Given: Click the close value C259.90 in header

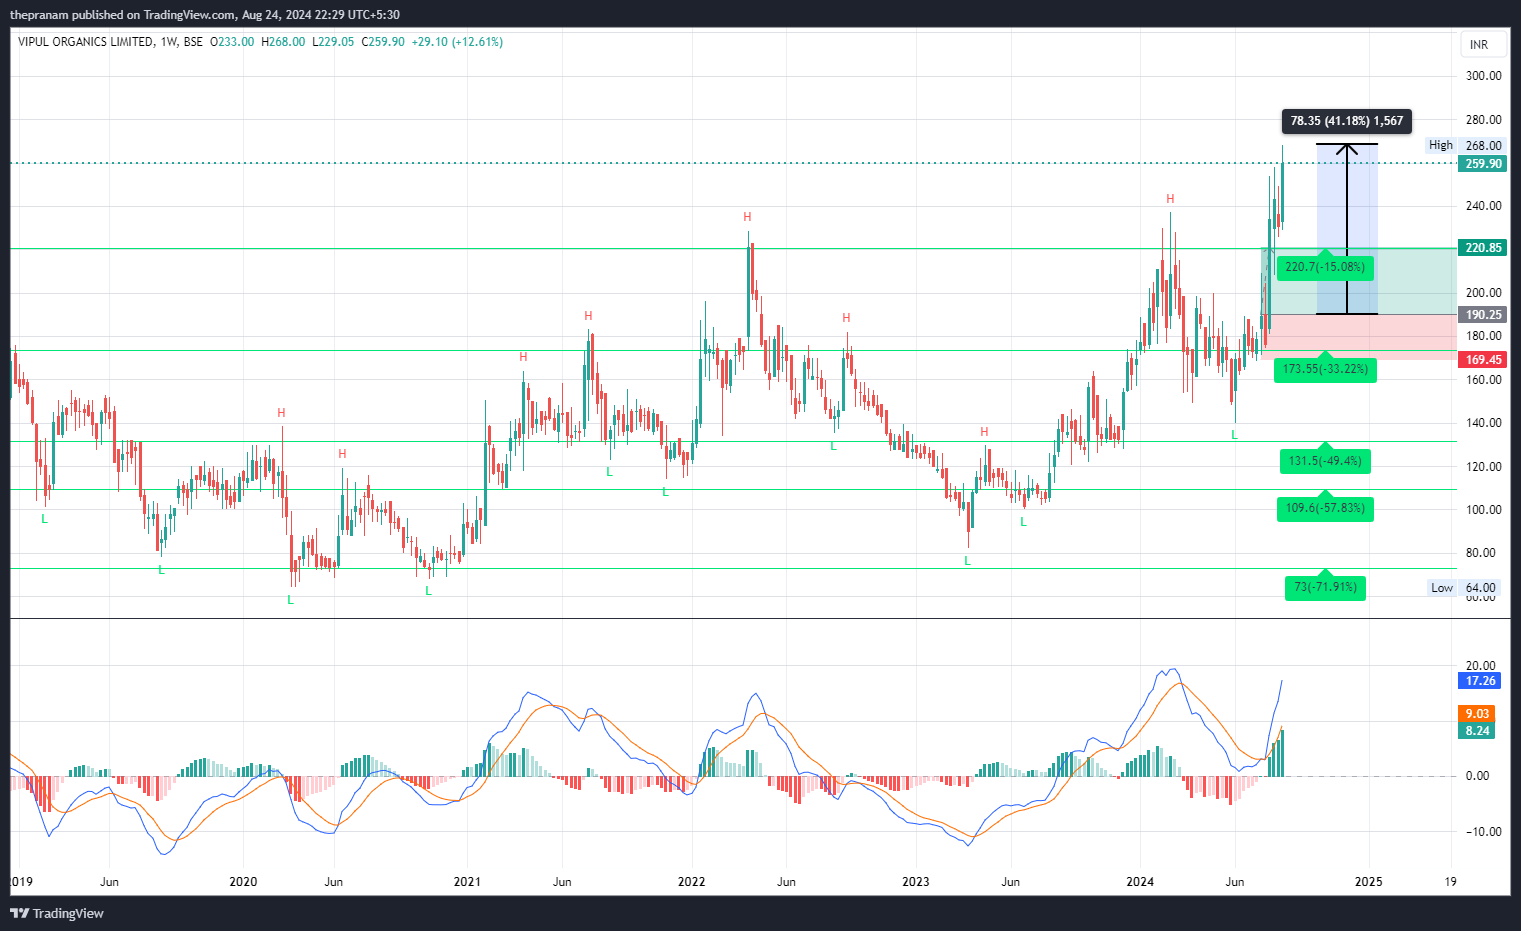Looking at the screenshot, I should point(383,42).
